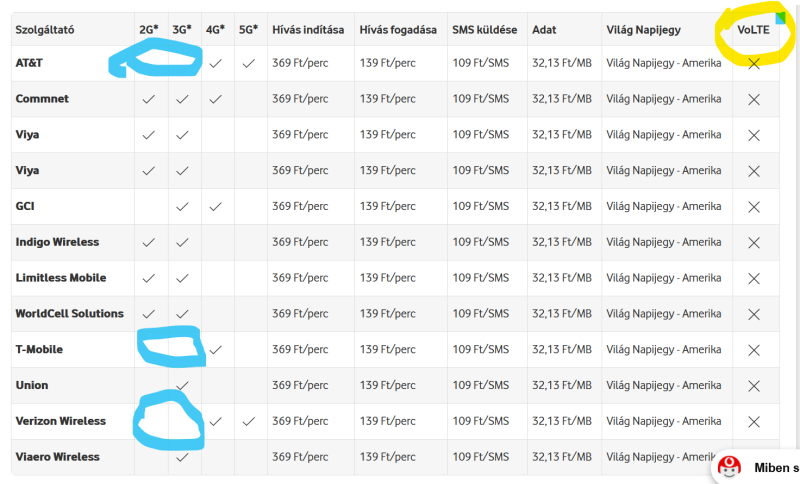Click the VoLTE X icon for AT&T
Viewport: 800px width, 484px height.
[x=754, y=63]
